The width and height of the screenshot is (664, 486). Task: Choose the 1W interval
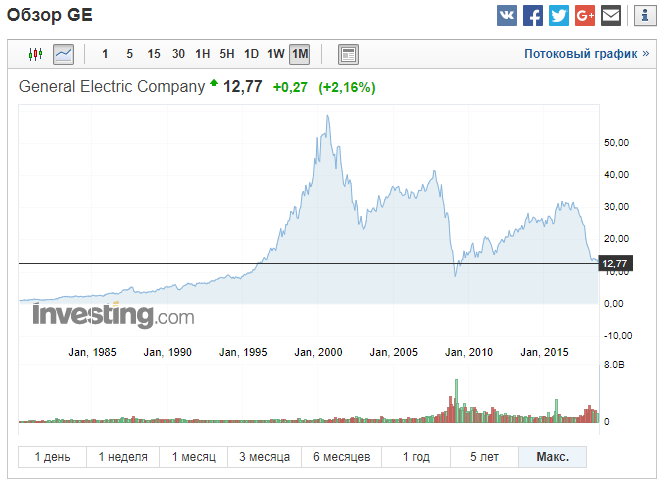[x=276, y=54]
